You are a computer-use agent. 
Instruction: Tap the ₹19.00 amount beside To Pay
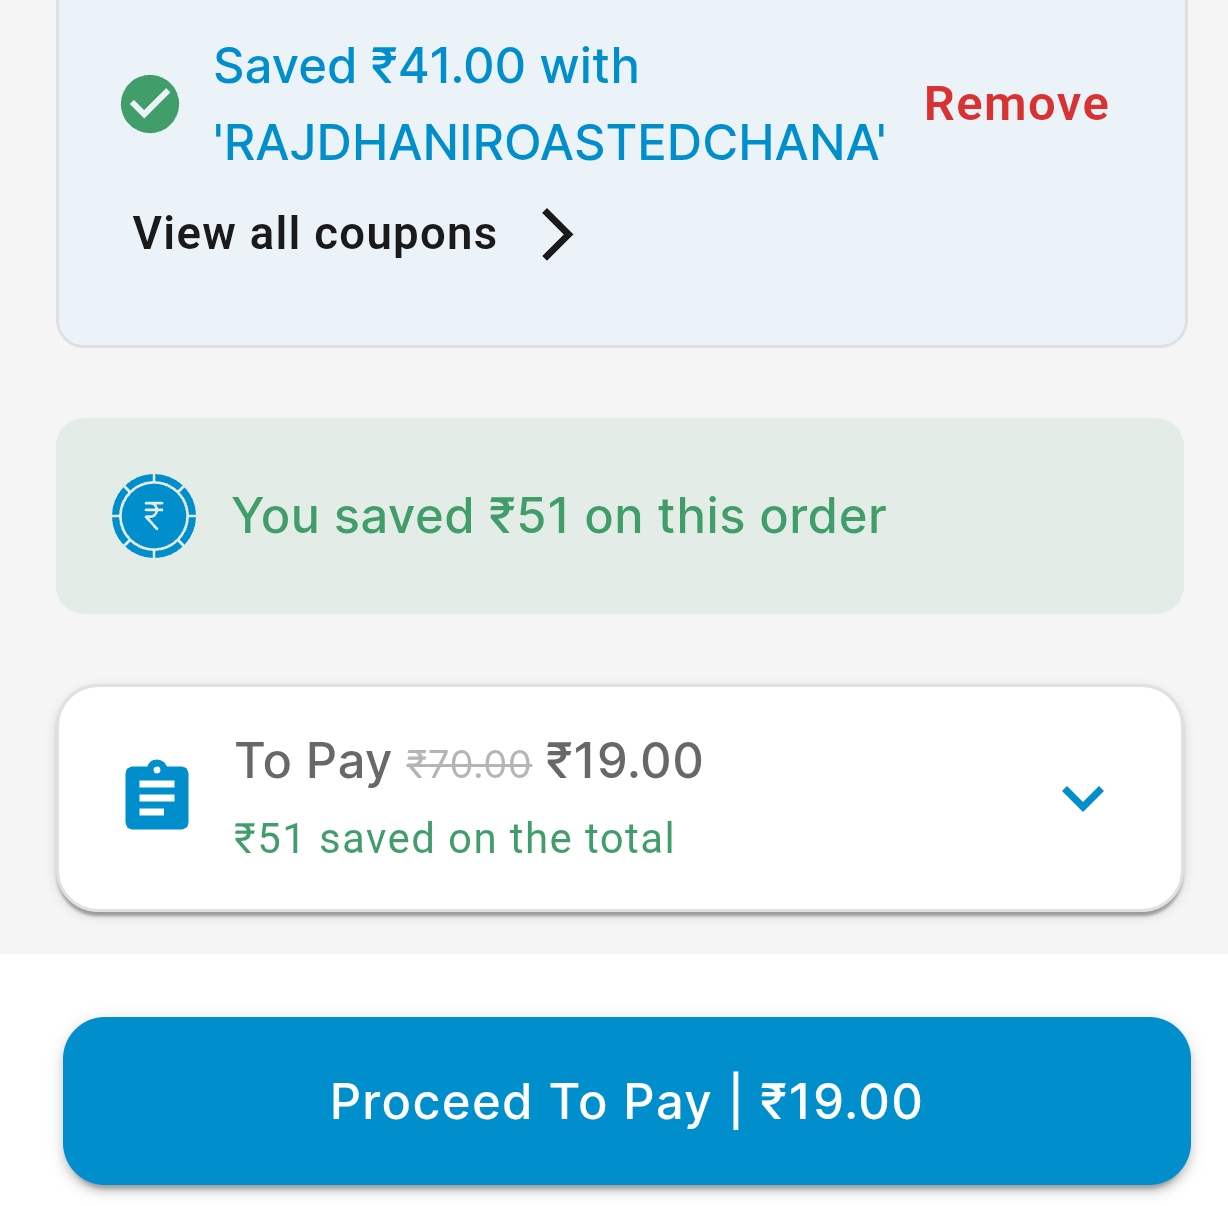coord(624,761)
